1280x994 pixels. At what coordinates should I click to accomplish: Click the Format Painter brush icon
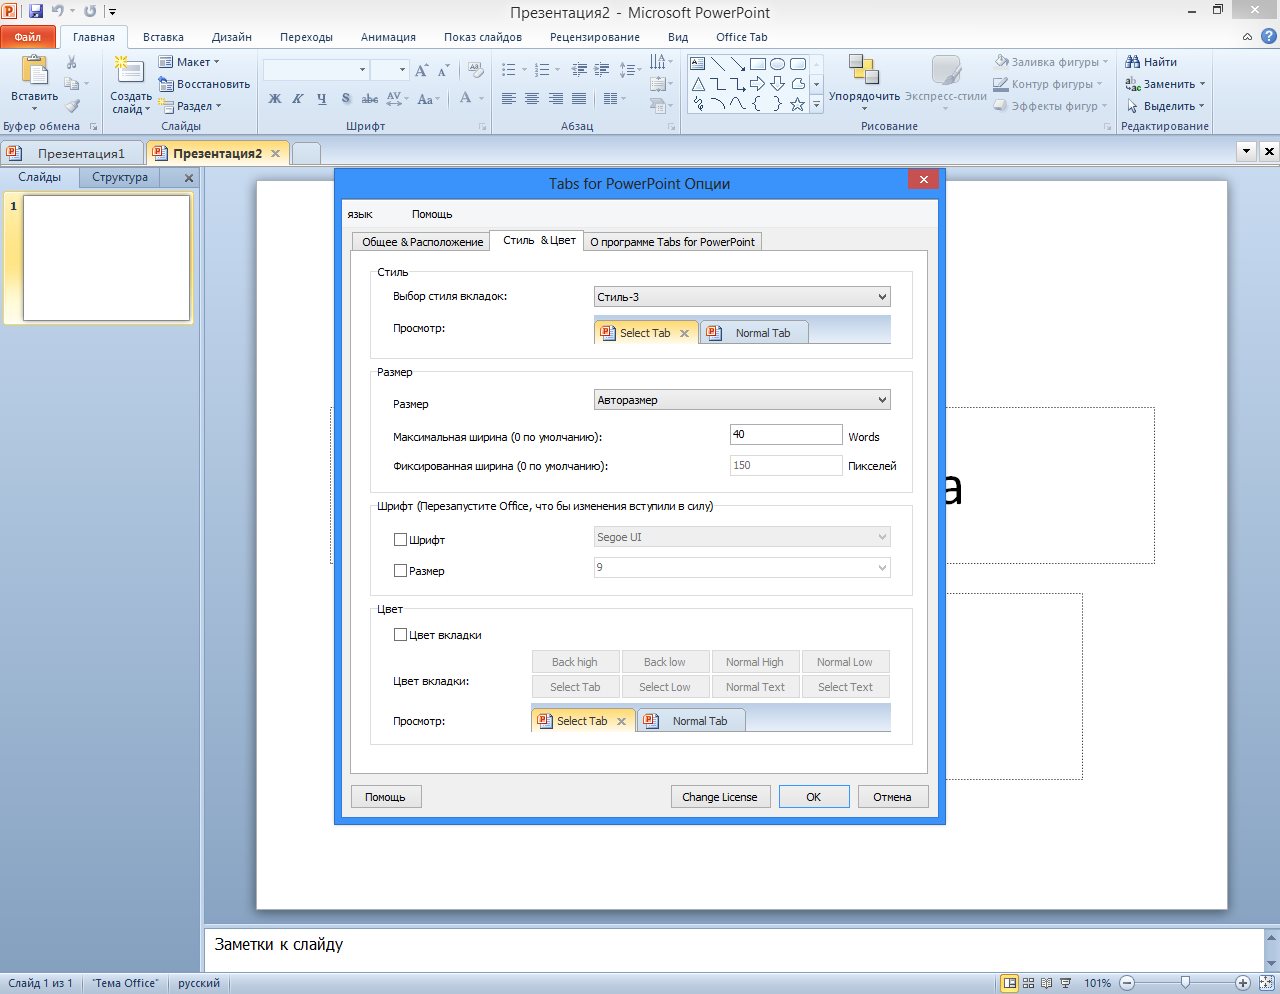coord(72,106)
